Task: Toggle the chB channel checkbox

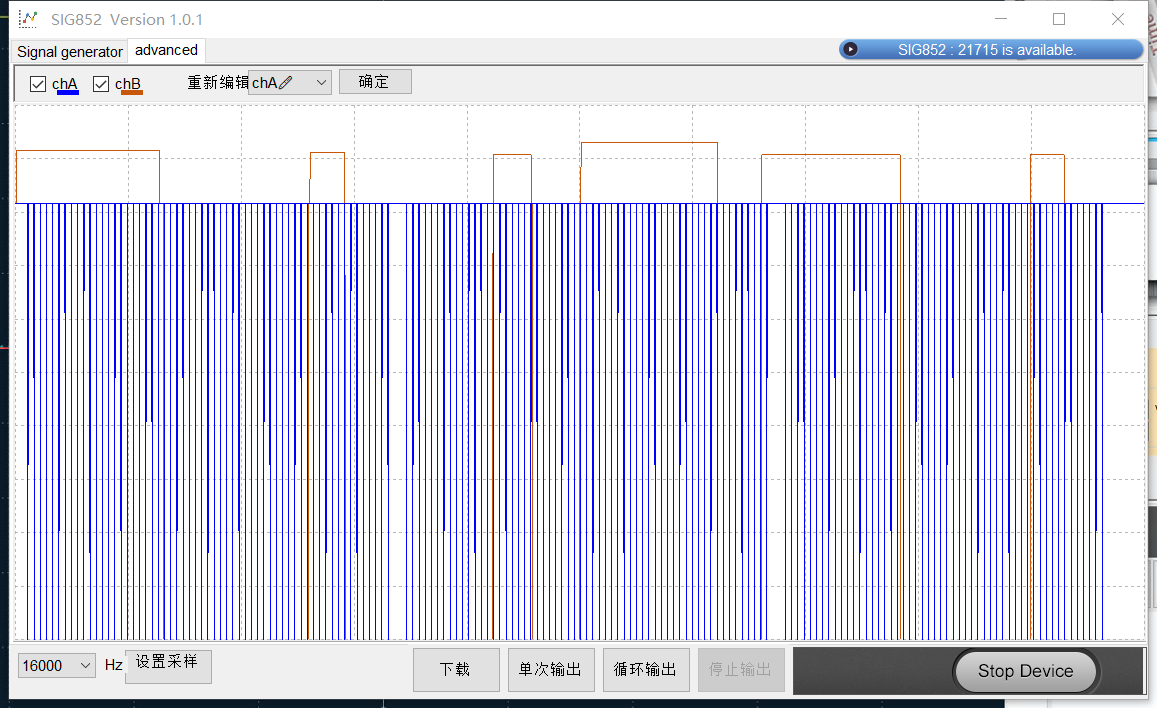Action: 101,84
